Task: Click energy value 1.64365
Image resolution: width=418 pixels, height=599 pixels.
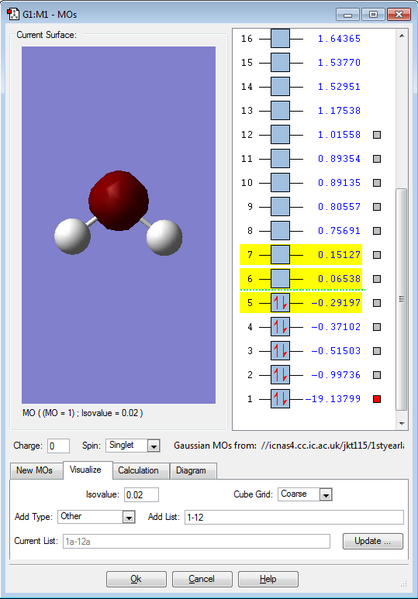Action: point(339,39)
